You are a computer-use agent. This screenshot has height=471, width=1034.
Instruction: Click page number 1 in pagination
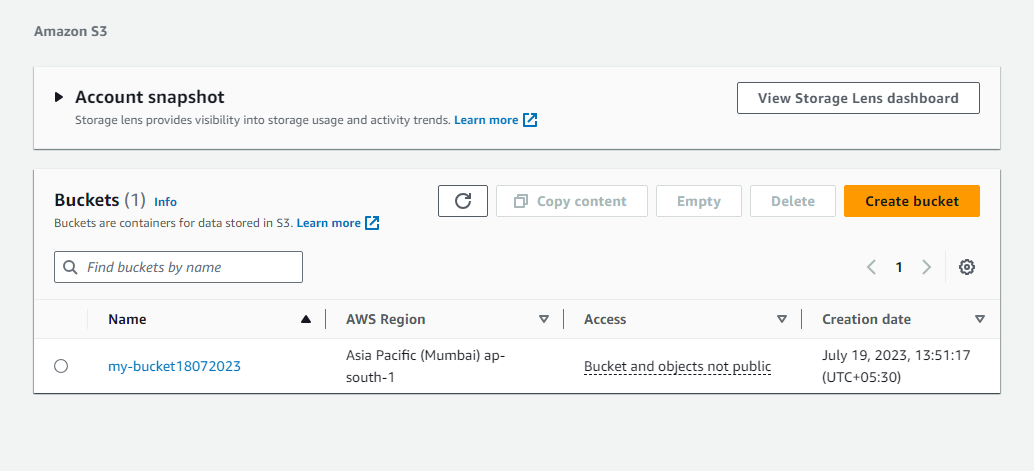pos(899,267)
